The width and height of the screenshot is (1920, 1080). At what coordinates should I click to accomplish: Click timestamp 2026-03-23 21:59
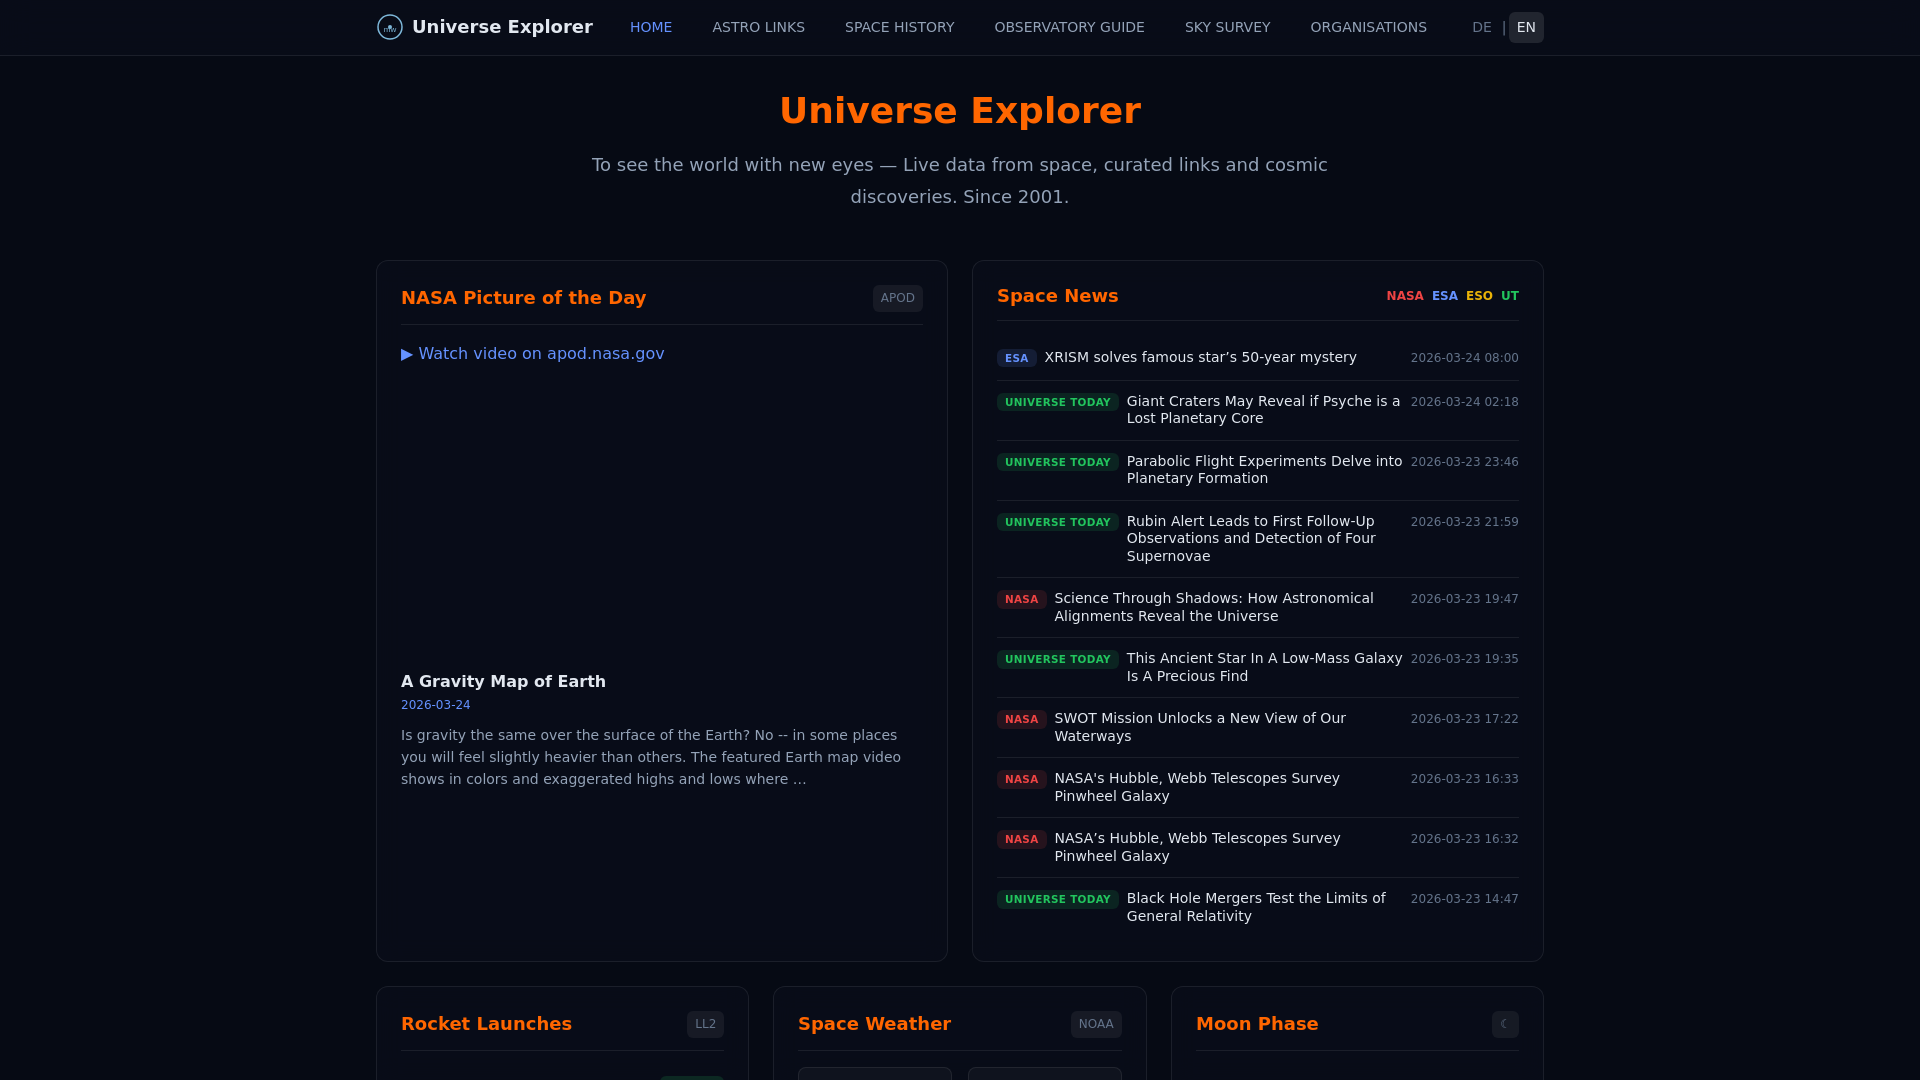(1464, 522)
